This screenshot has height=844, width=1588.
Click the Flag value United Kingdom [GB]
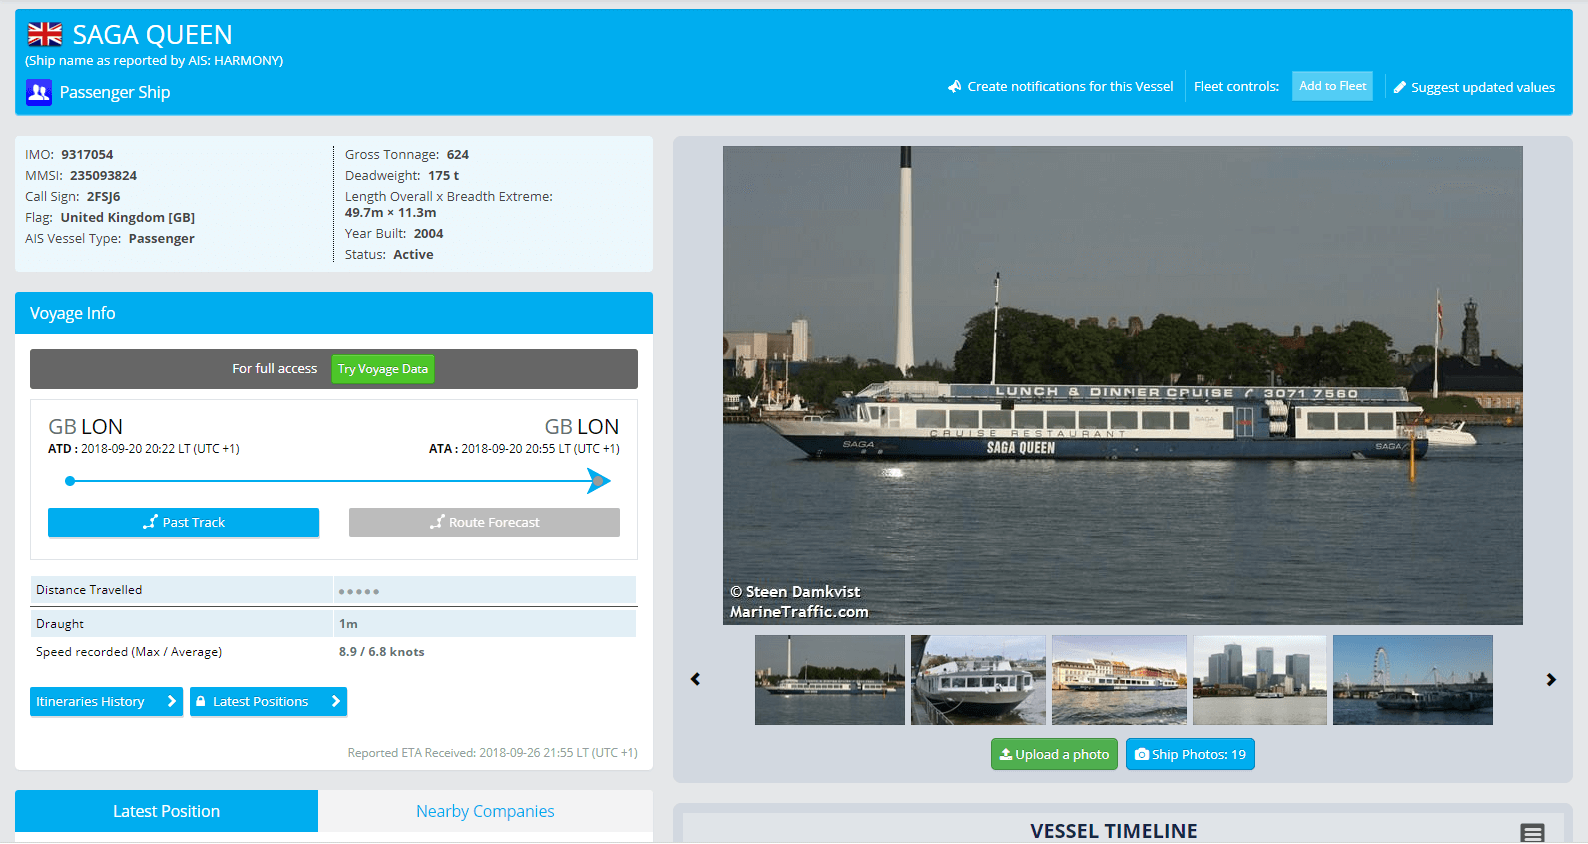tap(127, 218)
